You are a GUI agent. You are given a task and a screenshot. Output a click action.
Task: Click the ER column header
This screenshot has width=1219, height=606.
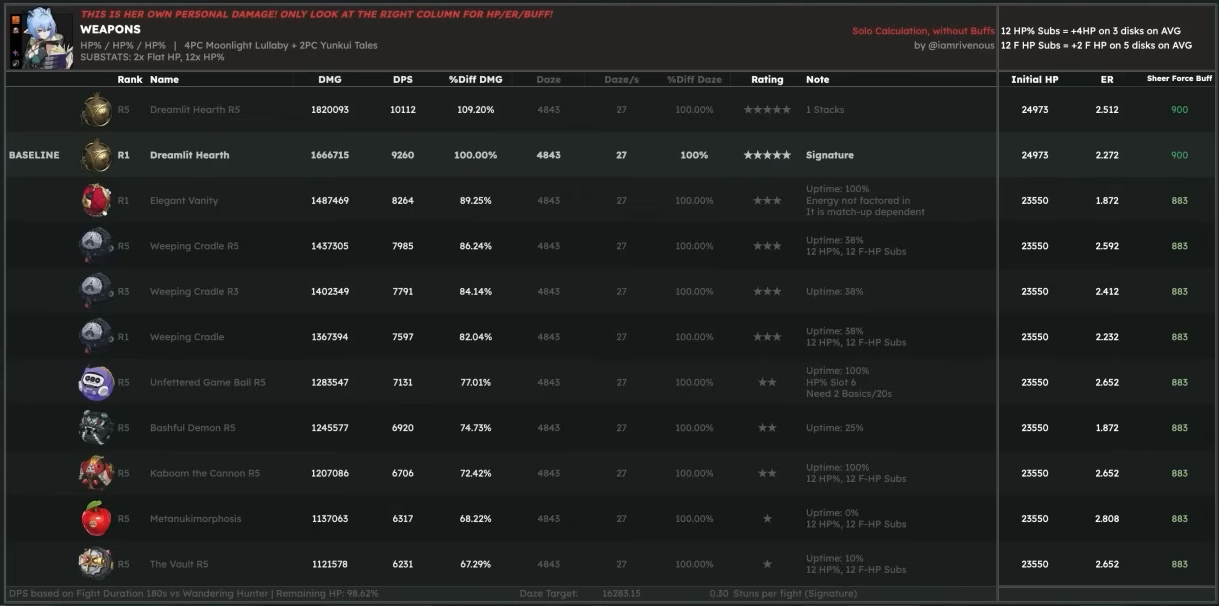click(1107, 79)
